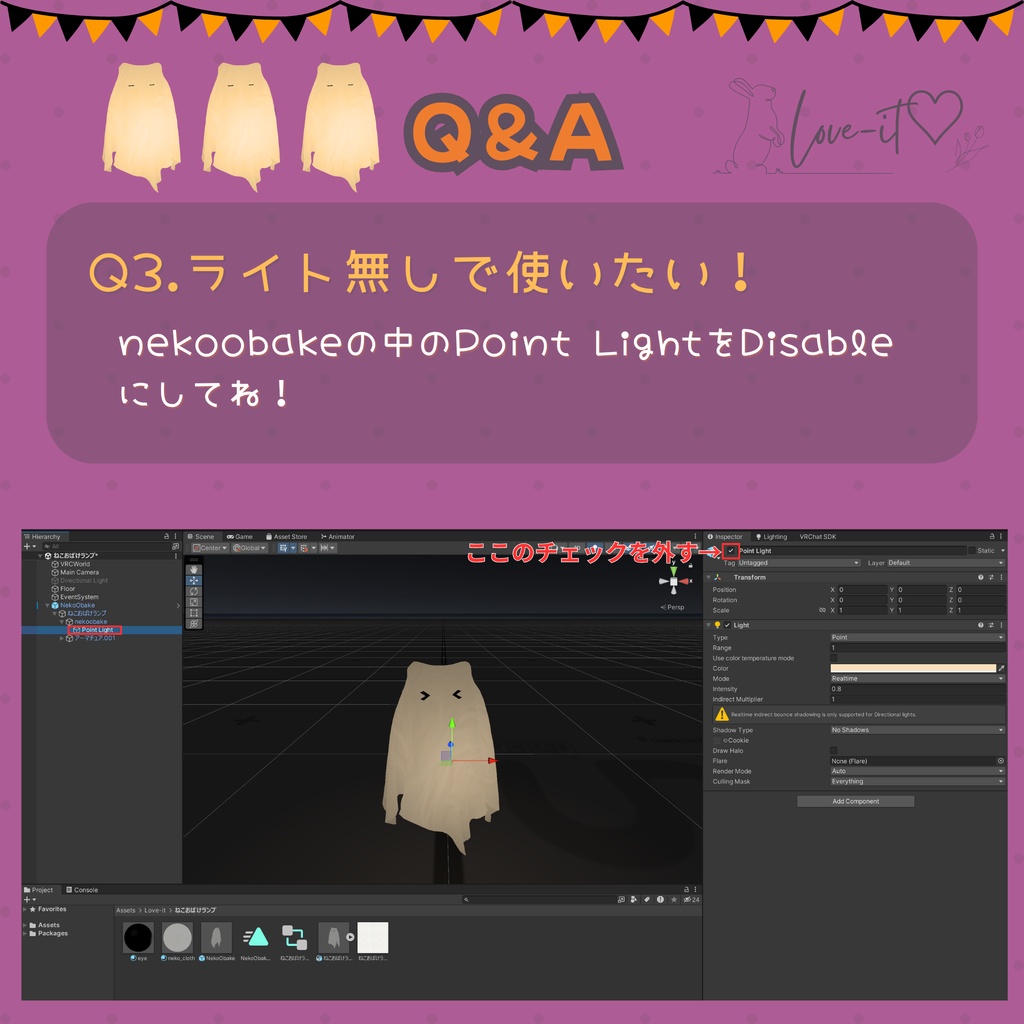Switch to the VRChat SDK tab

point(818,536)
